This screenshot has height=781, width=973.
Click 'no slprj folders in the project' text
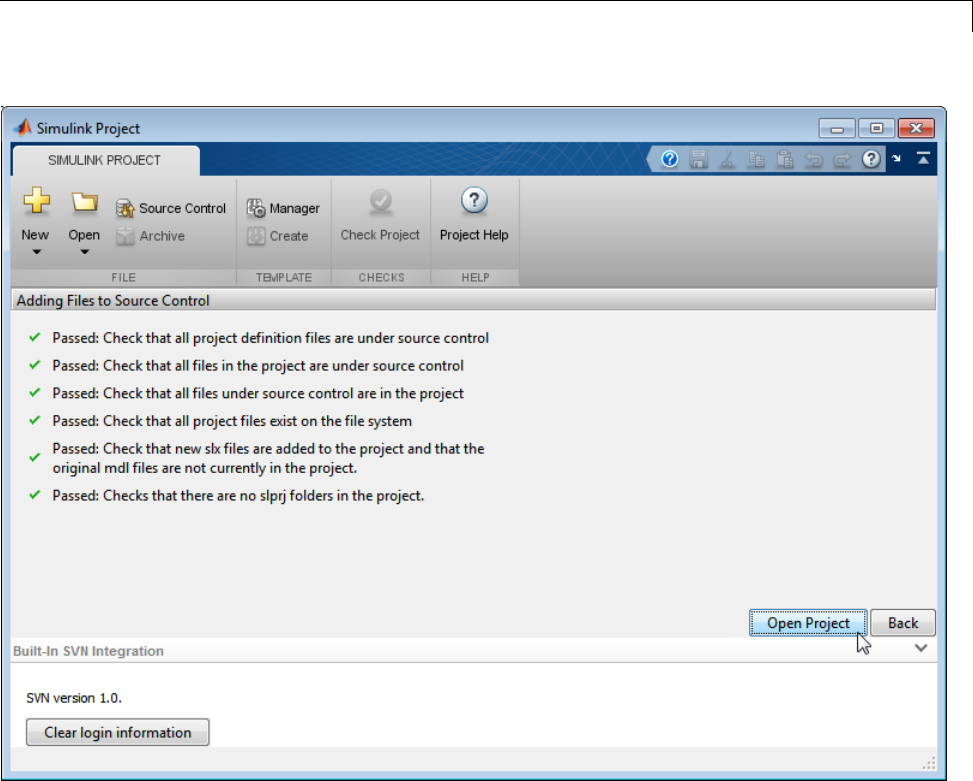pyautogui.click(x=330, y=496)
